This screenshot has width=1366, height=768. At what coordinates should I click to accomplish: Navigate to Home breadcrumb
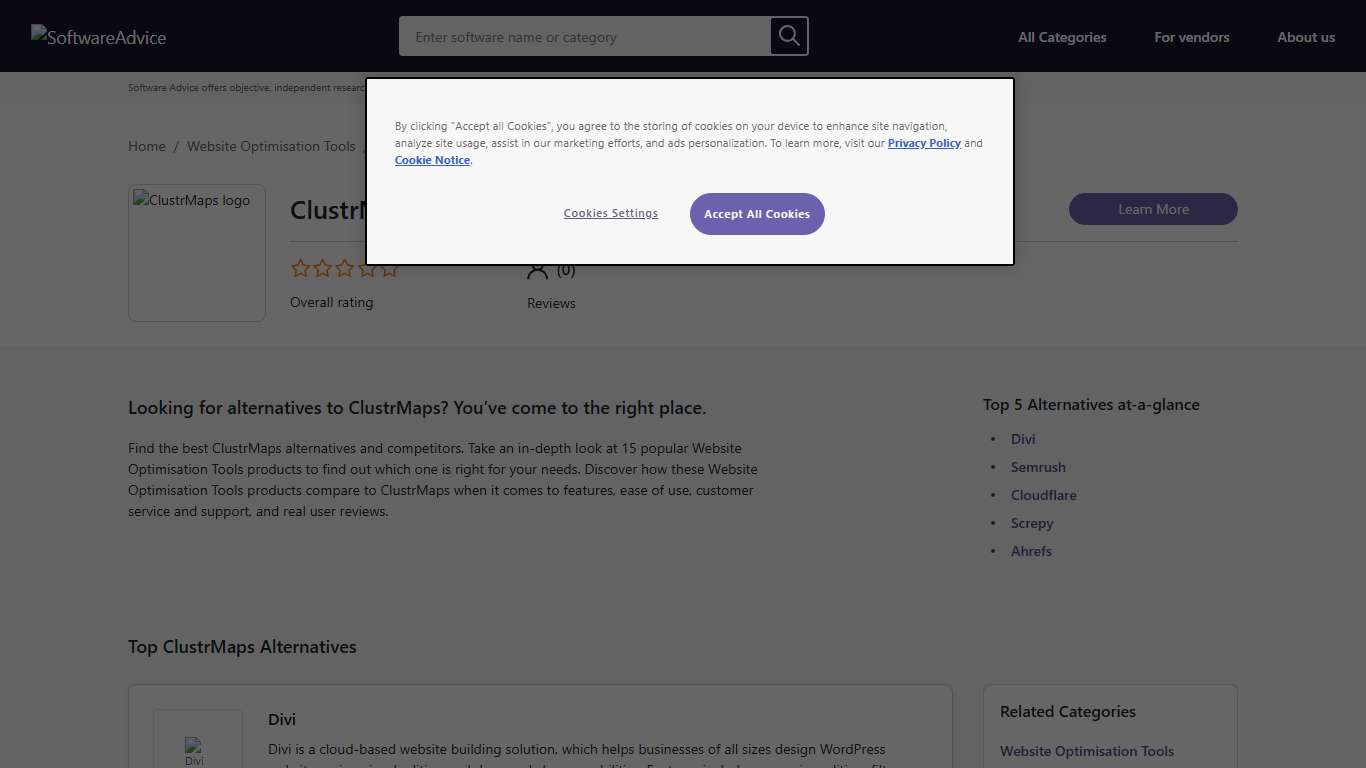coord(147,146)
